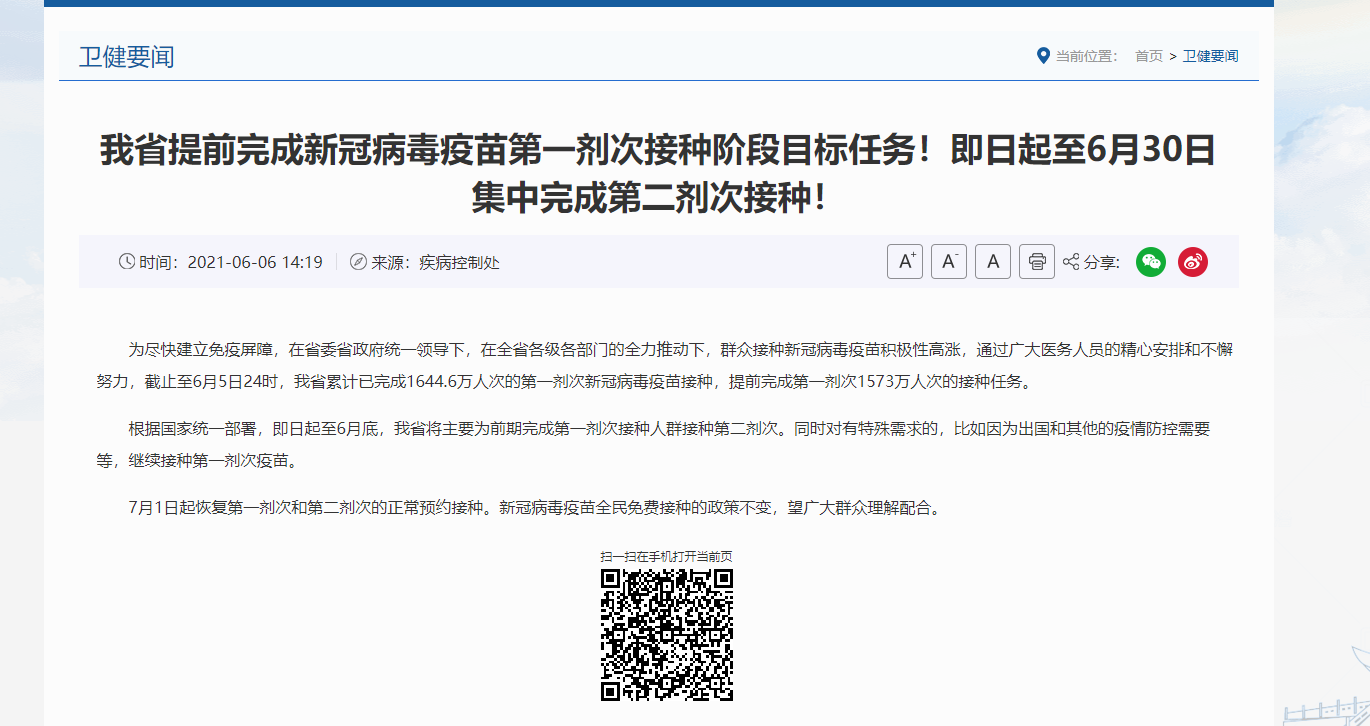Select the A+ icon to enlarge text
This screenshot has height=726, width=1370.
coord(904,261)
